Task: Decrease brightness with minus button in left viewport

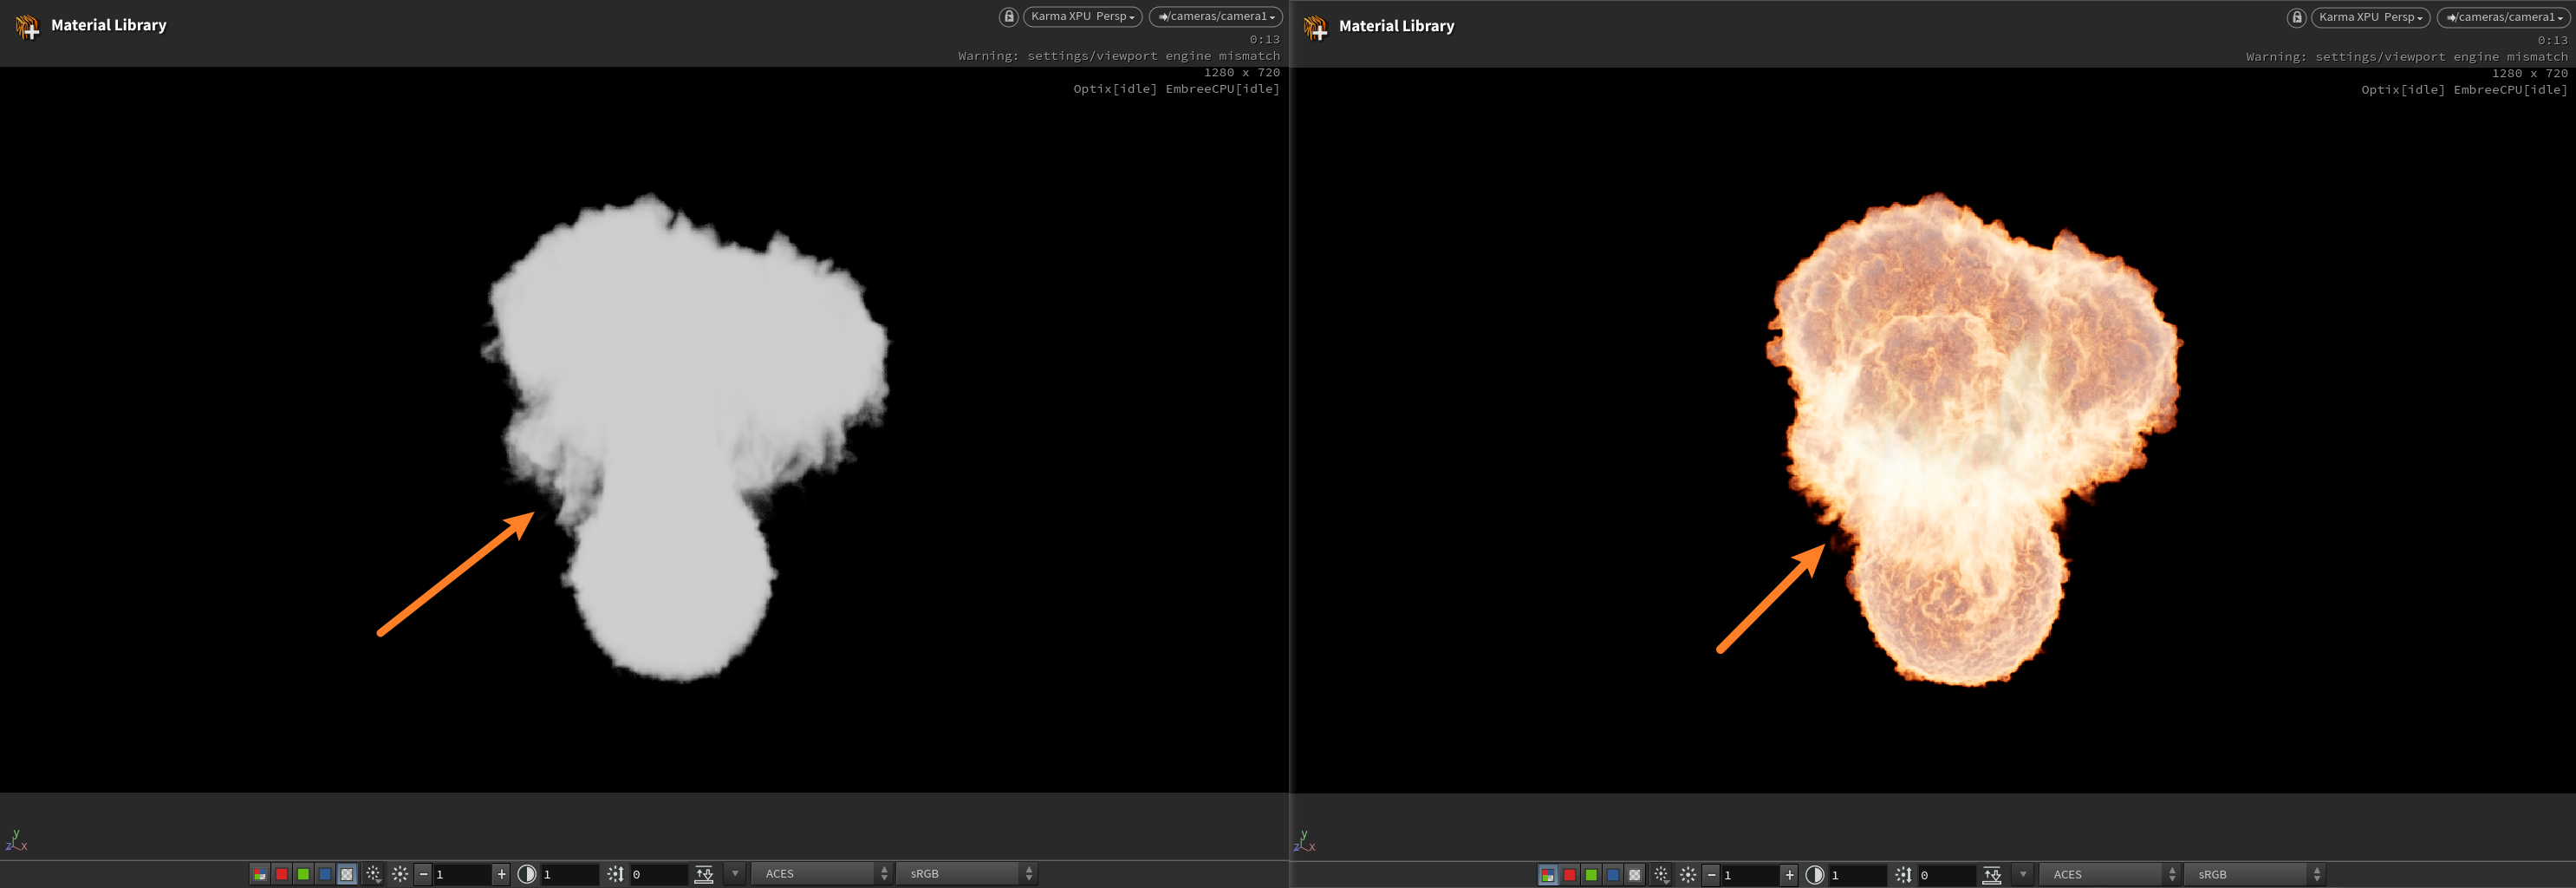Action: [x=423, y=874]
